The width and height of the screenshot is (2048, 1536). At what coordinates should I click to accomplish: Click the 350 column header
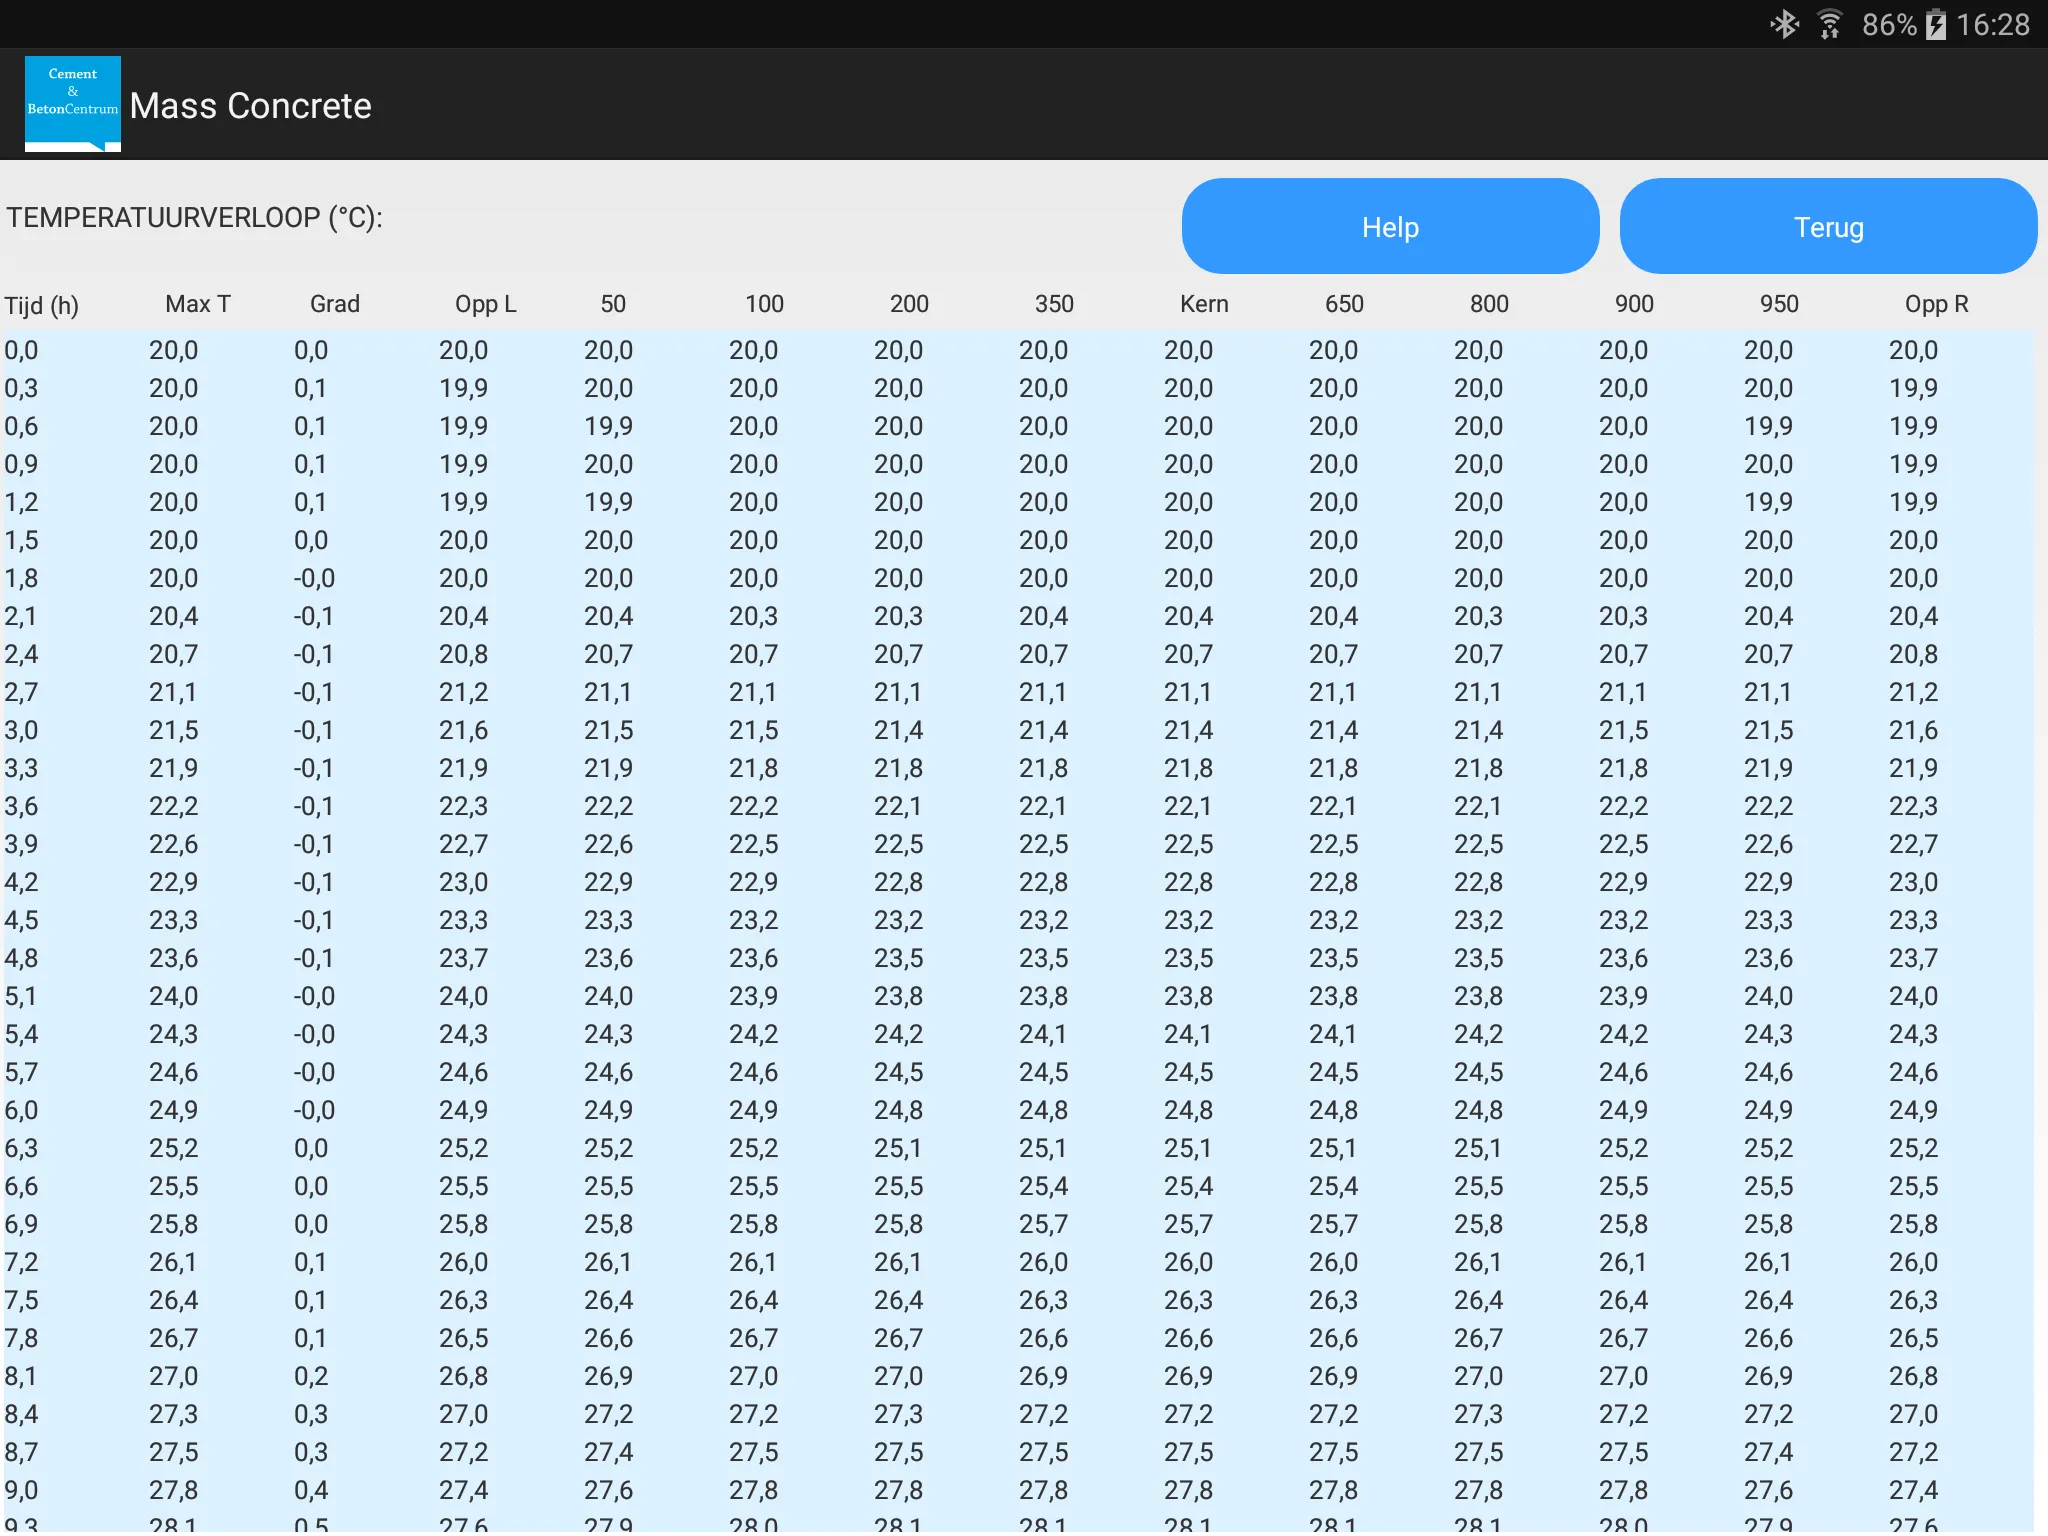point(1054,304)
